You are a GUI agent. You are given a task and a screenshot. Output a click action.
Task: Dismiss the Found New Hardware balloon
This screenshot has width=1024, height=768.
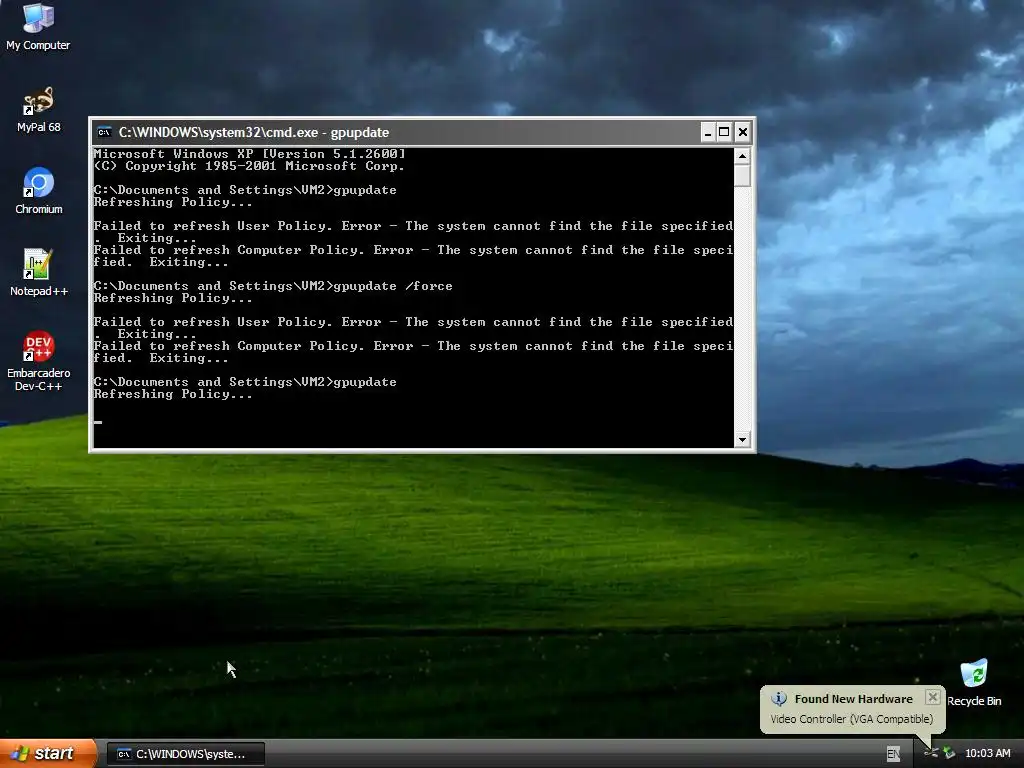[x=933, y=697]
